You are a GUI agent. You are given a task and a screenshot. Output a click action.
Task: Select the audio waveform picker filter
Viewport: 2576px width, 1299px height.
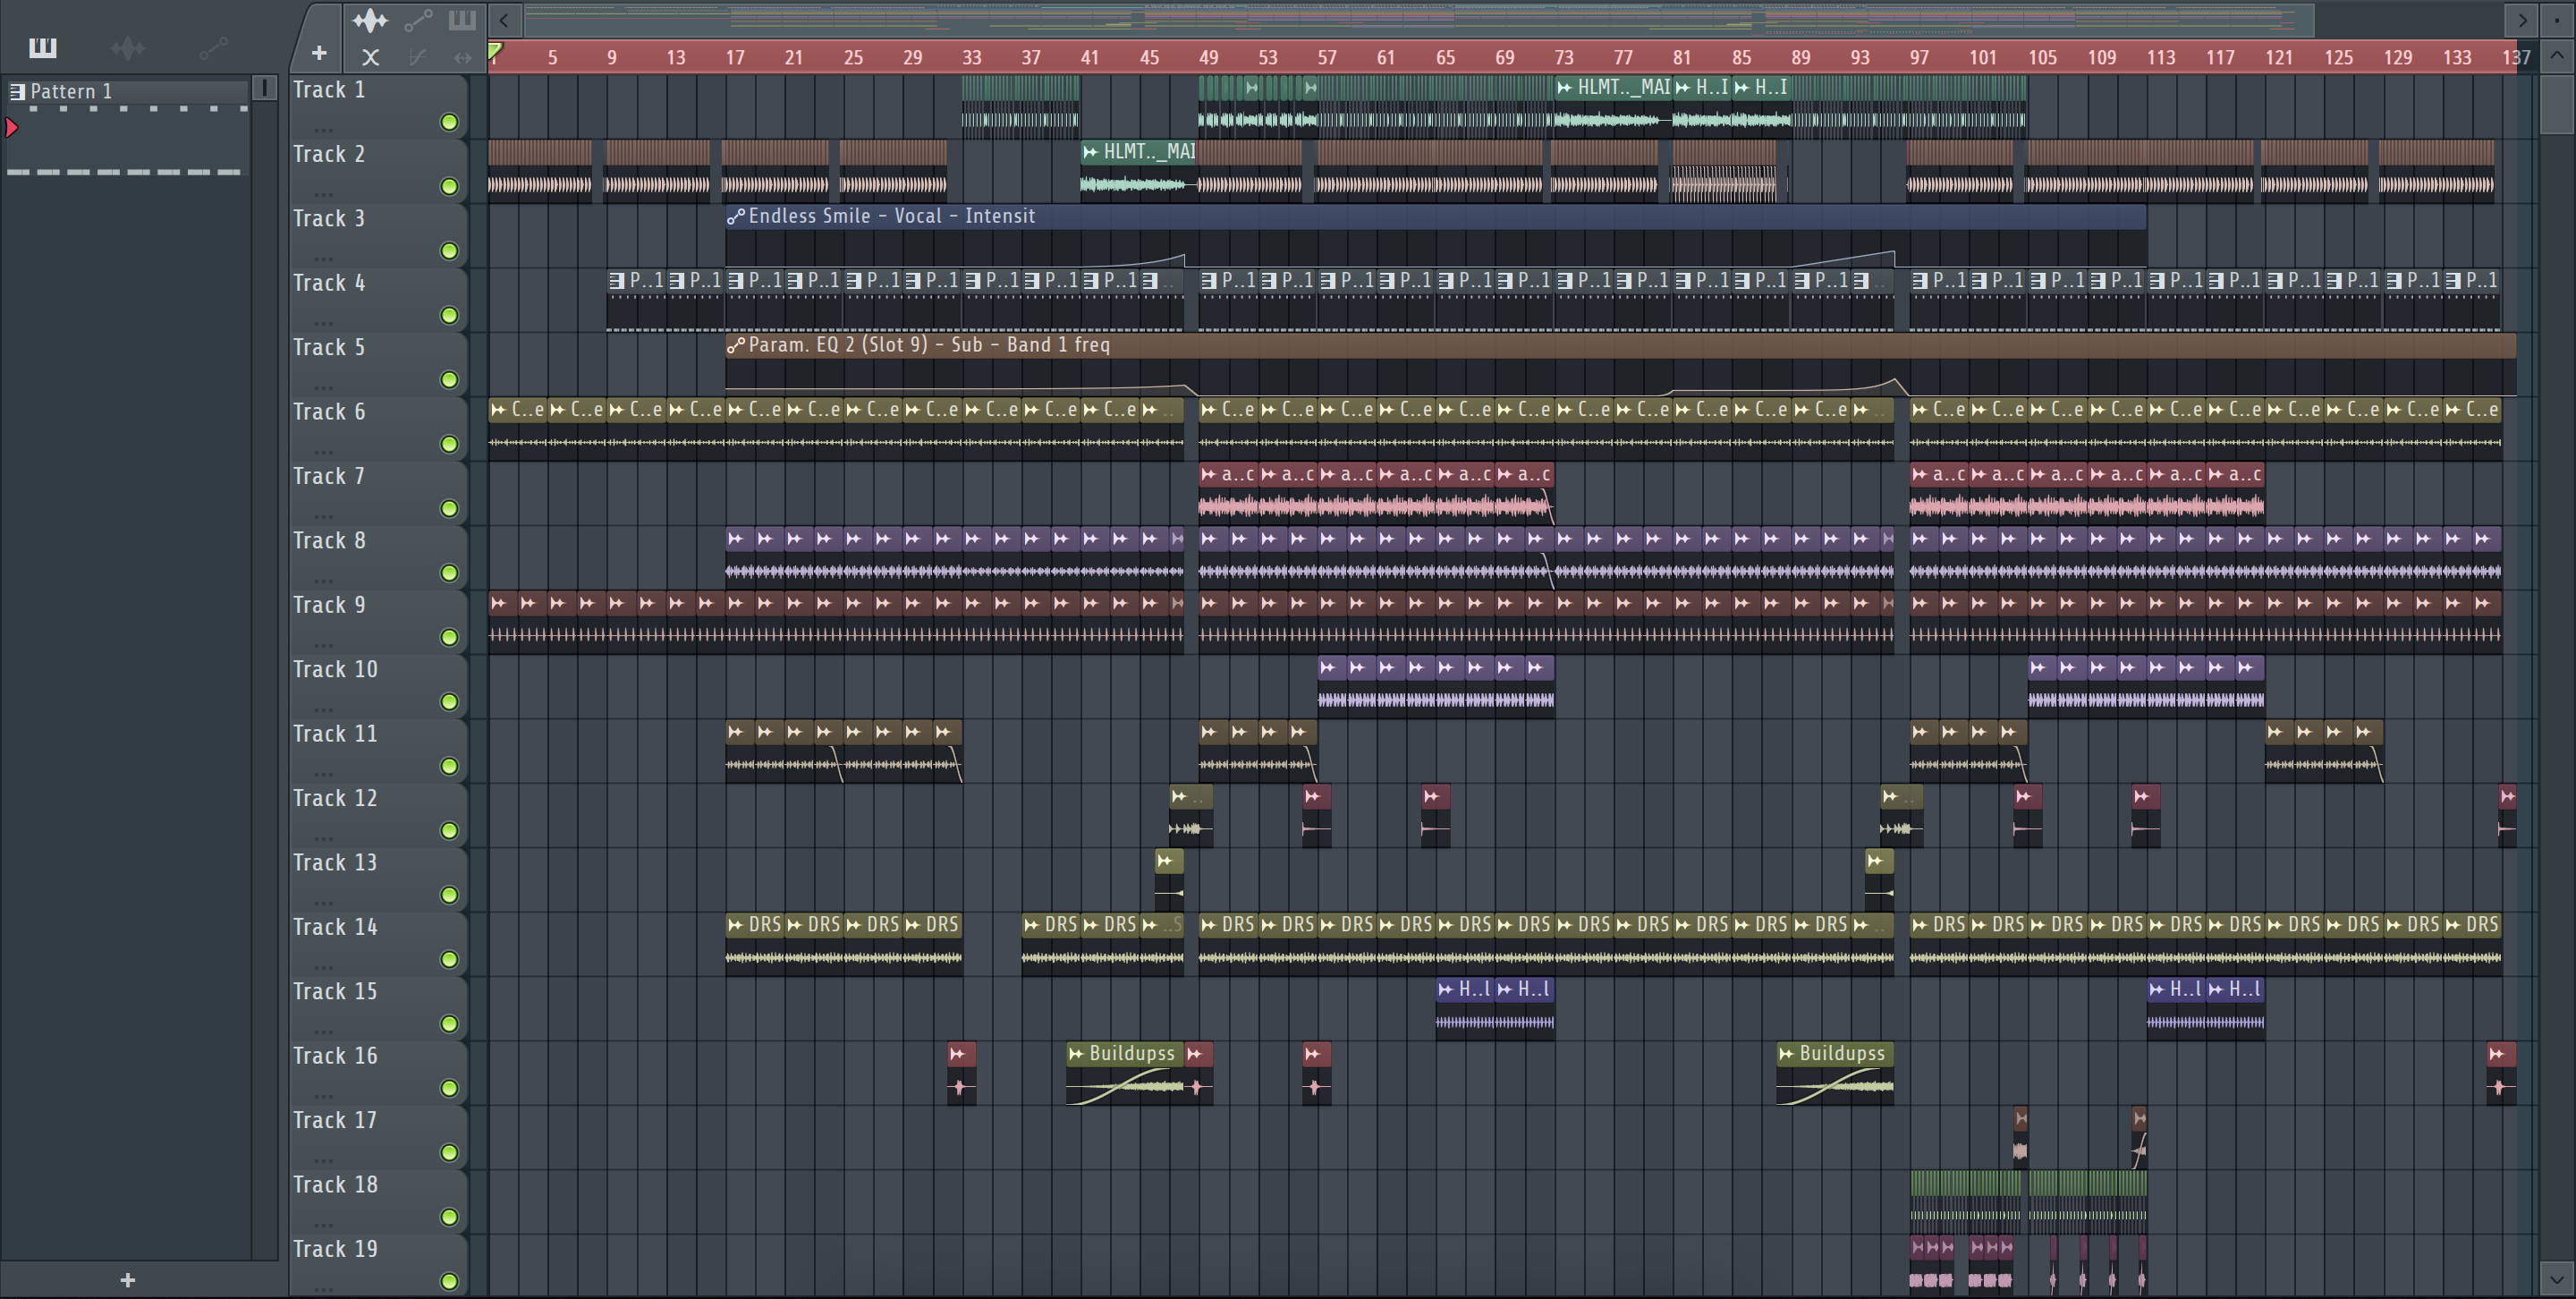click(128, 47)
